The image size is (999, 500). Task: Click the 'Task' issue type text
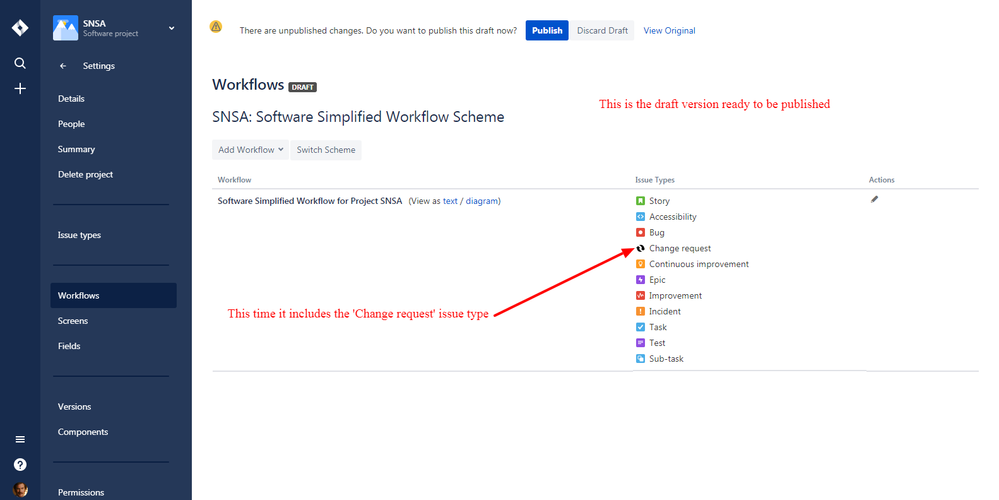[x=658, y=327]
